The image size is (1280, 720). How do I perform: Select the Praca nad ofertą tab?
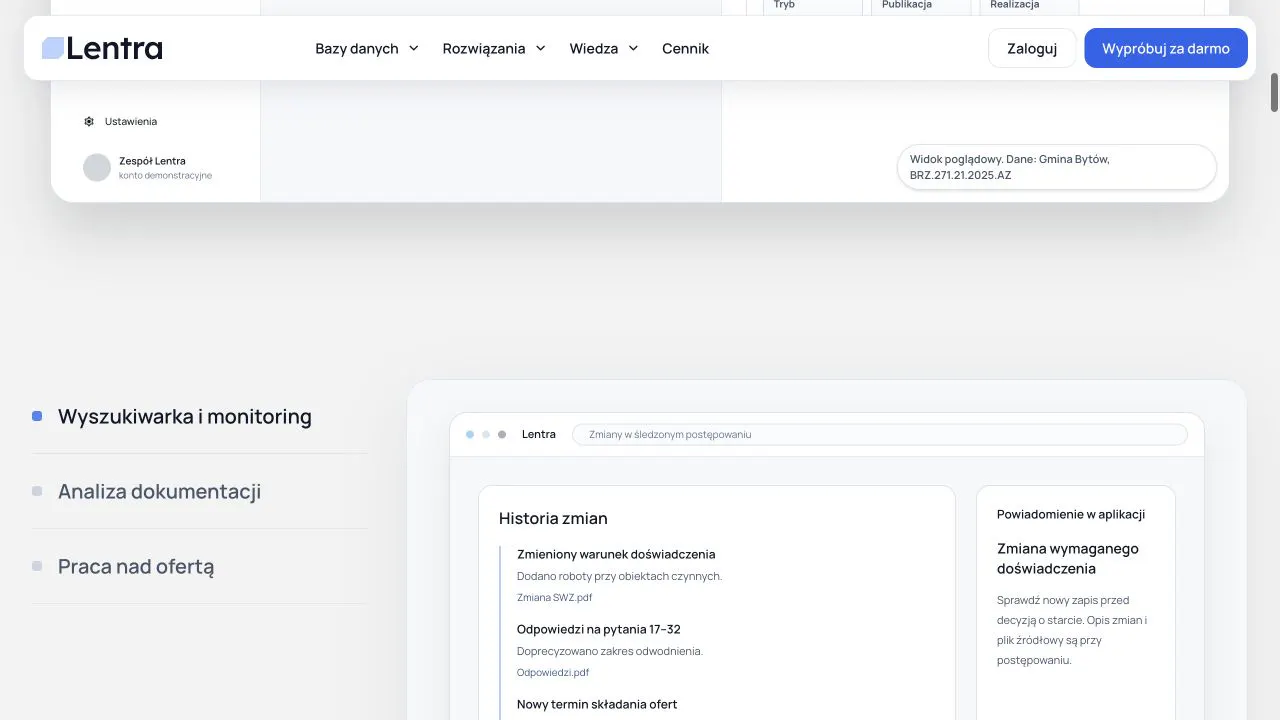(x=200, y=566)
